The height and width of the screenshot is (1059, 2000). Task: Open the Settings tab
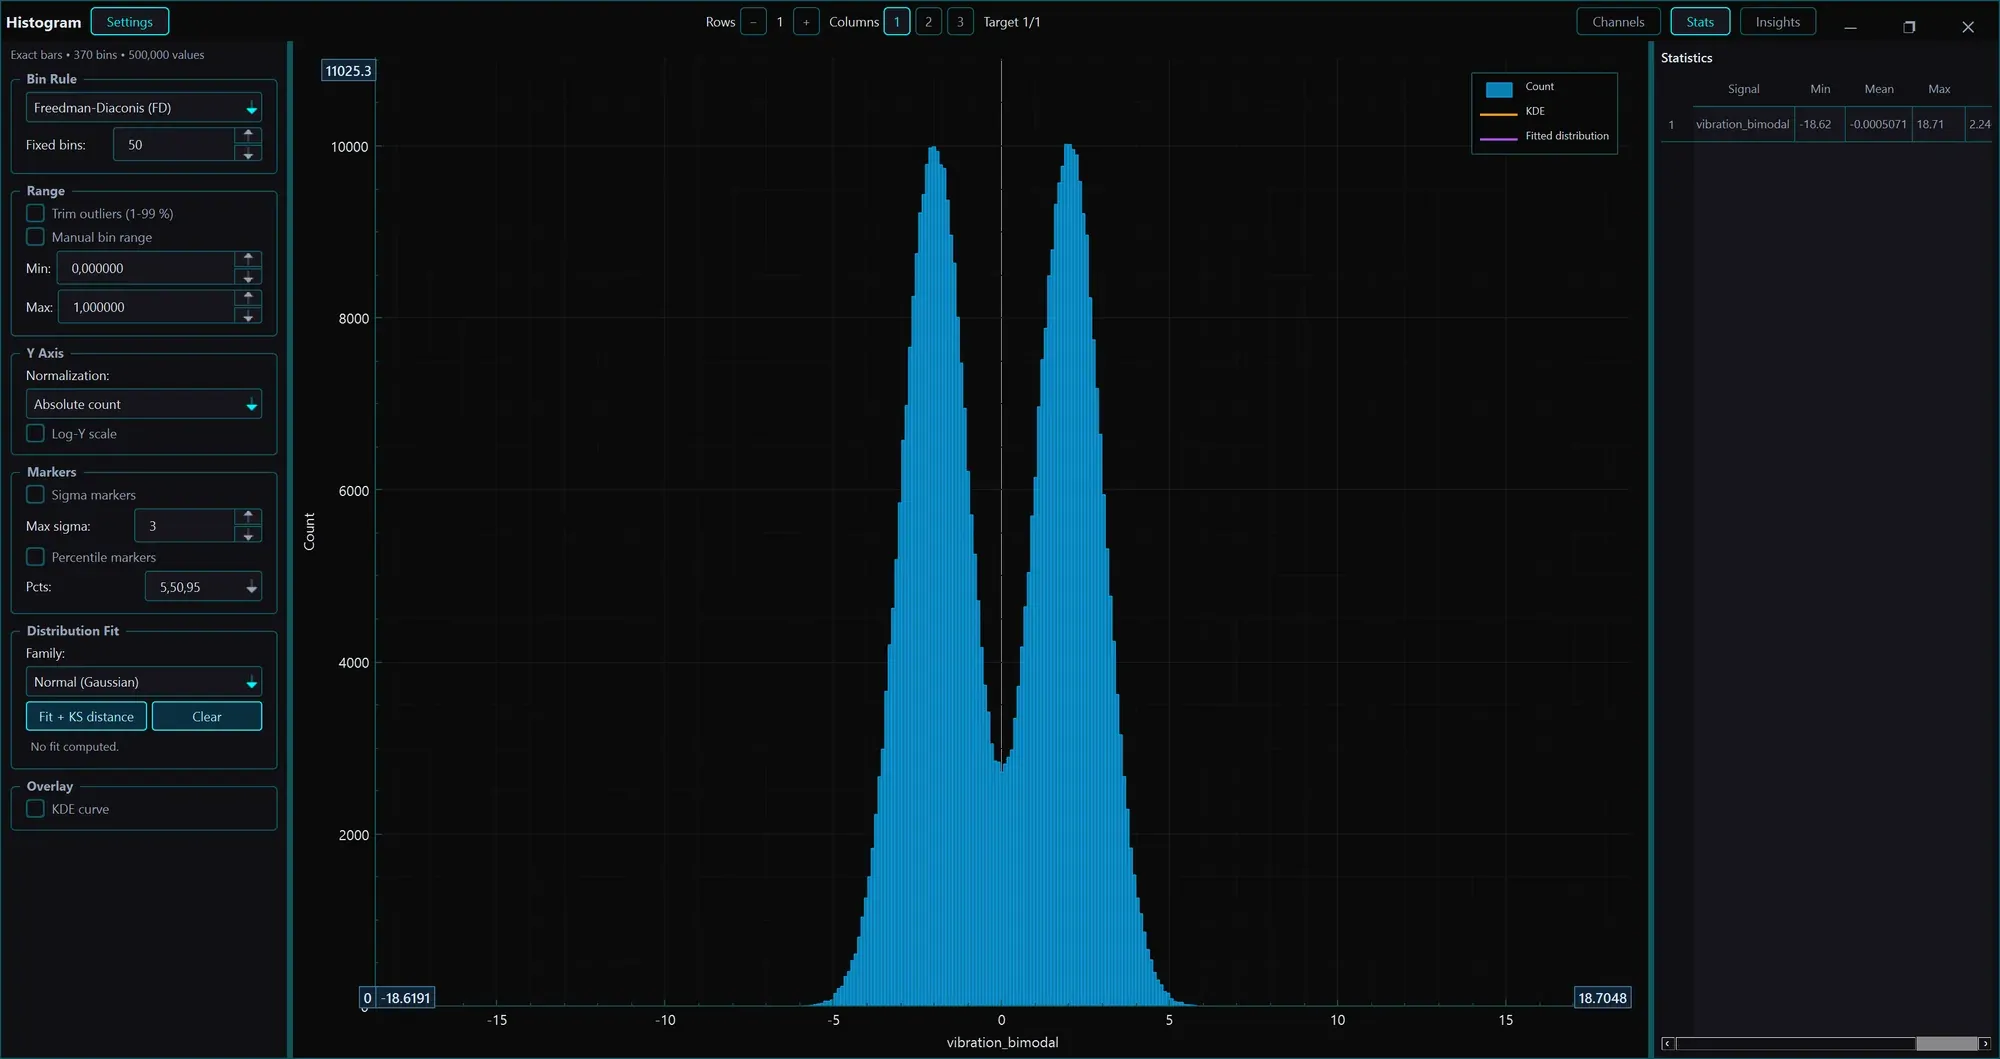click(130, 21)
